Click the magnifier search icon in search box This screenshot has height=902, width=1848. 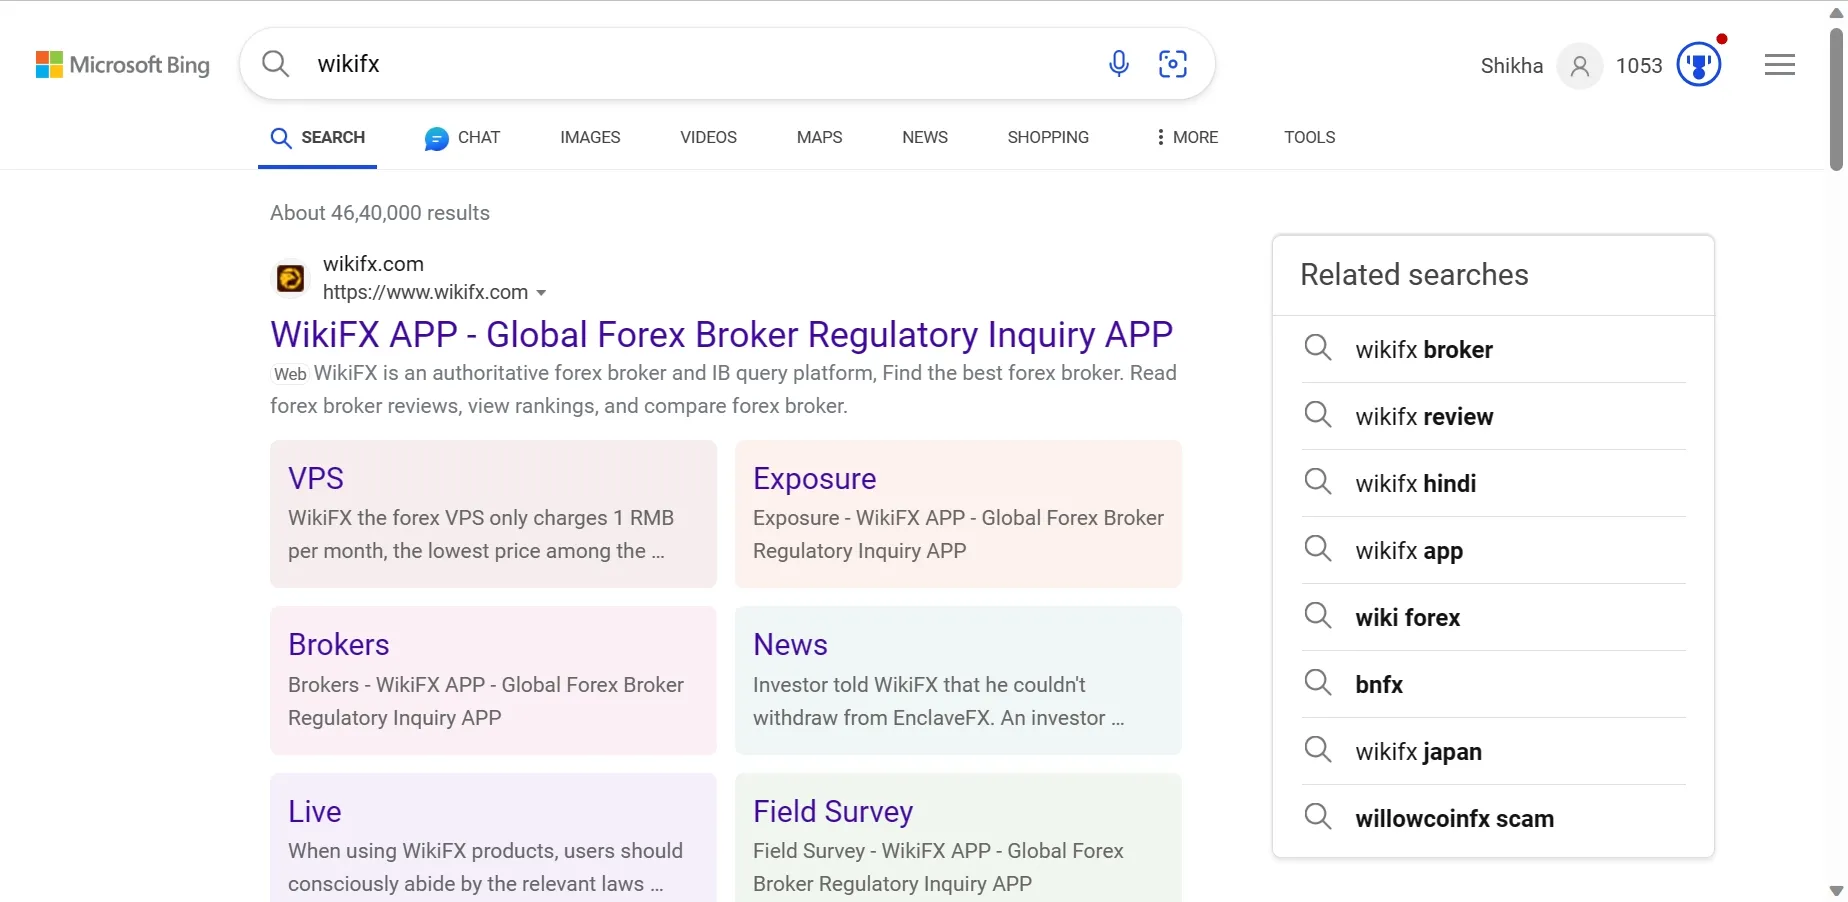pyautogui.click(x=275, y=64)
